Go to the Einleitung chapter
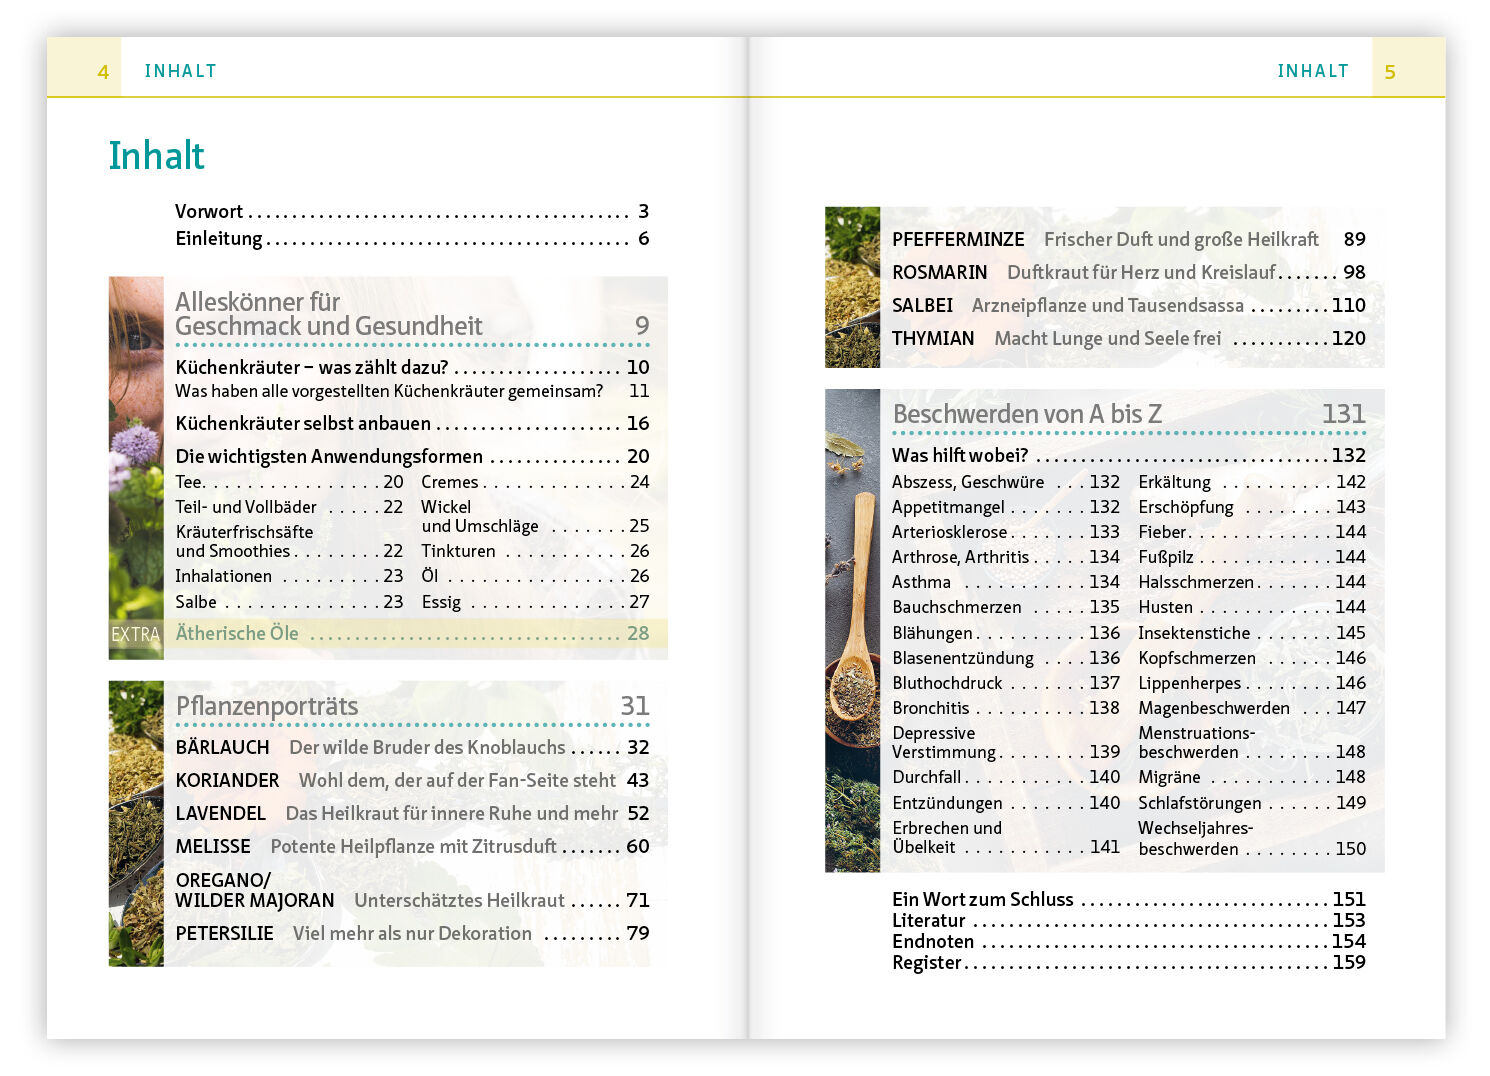The image size is (1490, 1076). 218,239
